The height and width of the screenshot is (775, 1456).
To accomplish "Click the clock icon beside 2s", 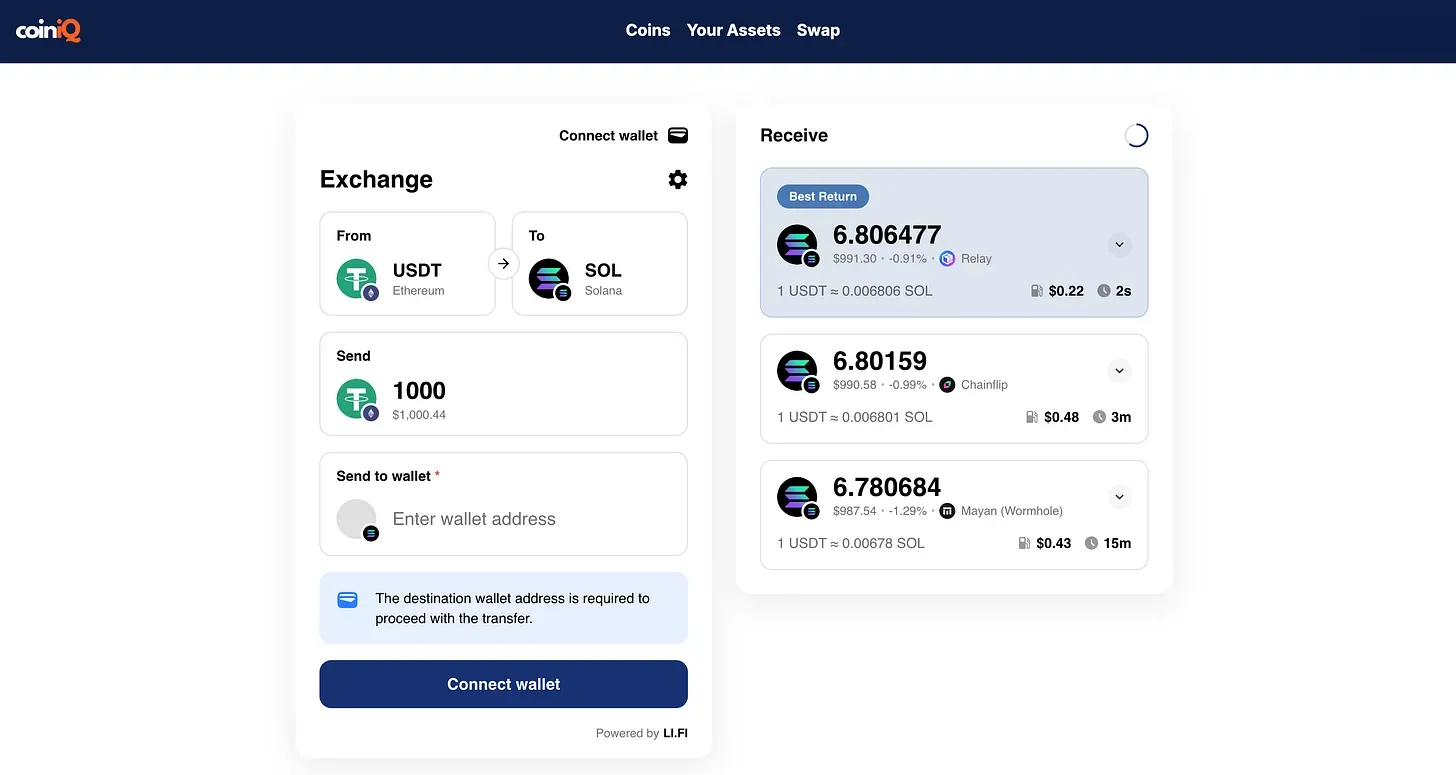I will coord(1104,291).
